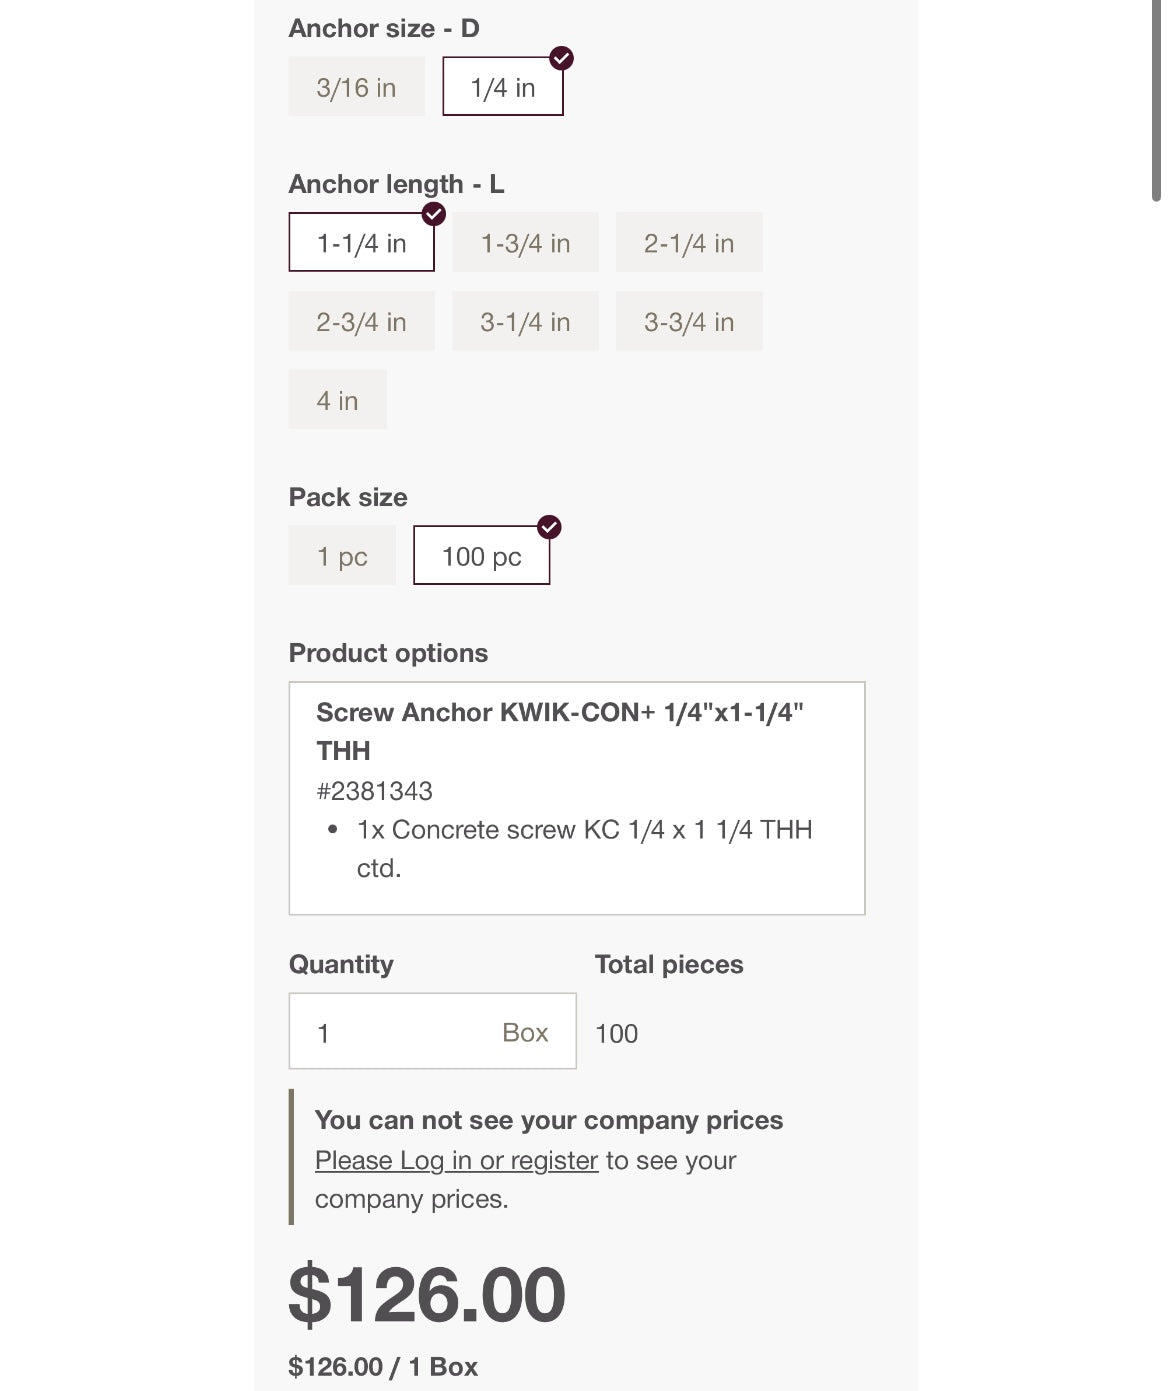Pick the 3-1/4 in anchor length

525,322
